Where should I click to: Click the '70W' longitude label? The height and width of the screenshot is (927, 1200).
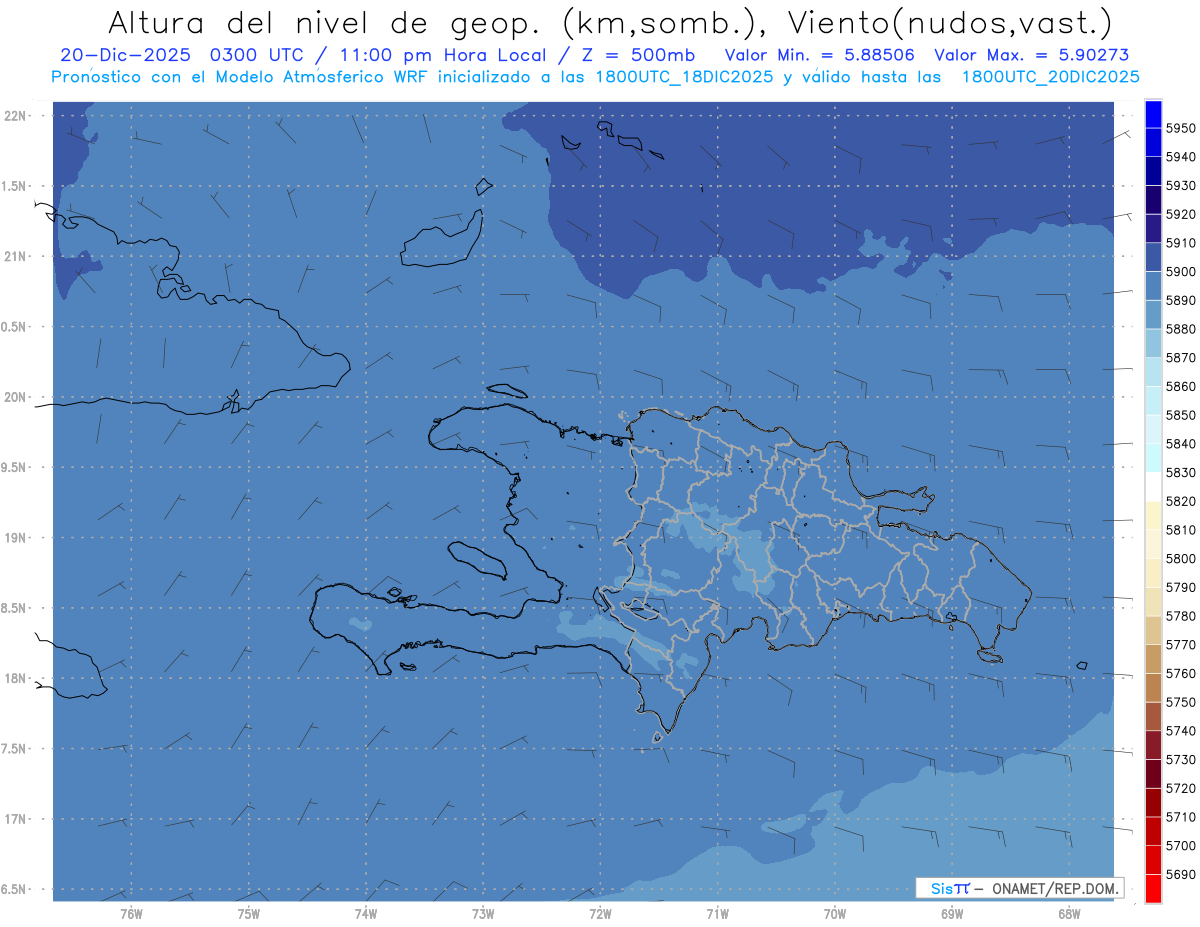click(835, 914)
